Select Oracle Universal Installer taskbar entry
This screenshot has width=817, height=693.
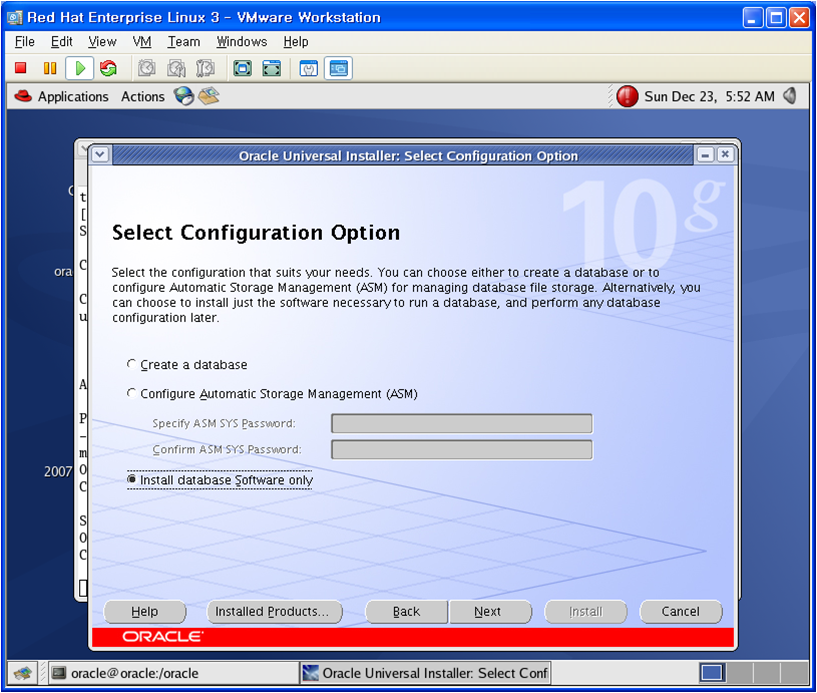tap(425, 673)
